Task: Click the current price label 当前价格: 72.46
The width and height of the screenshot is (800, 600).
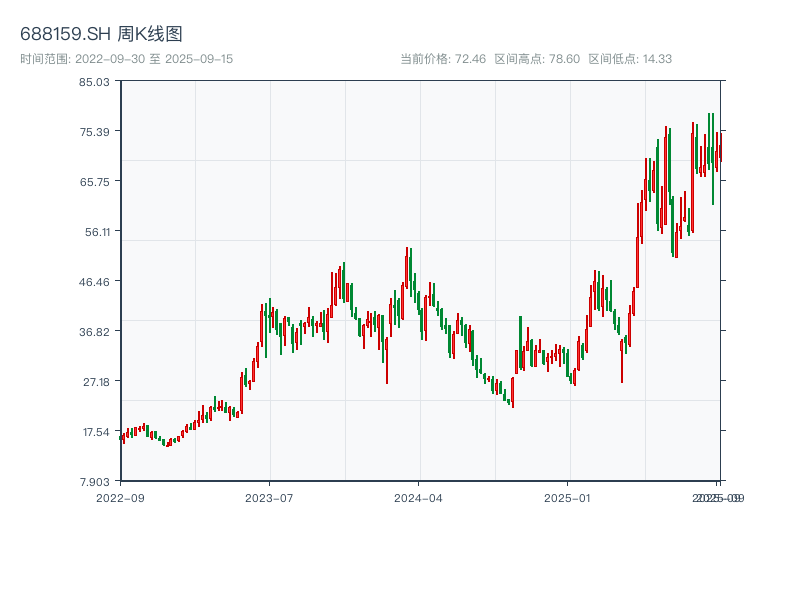Action: click(443, 59)
